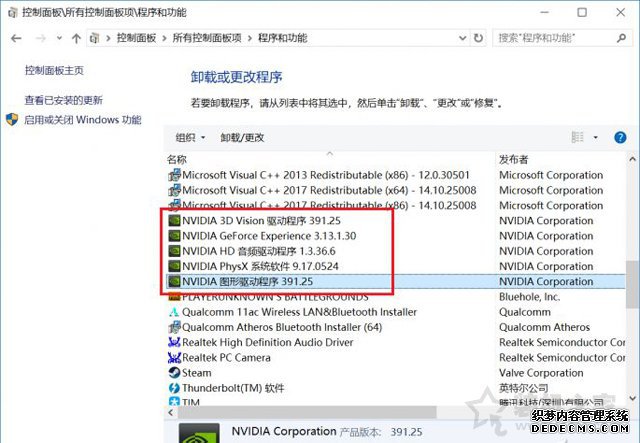Image resolution: width=640 pixels, height=443 pixels.
Task: Open view options dropdown arrow
Action: (x=596, y=138)
